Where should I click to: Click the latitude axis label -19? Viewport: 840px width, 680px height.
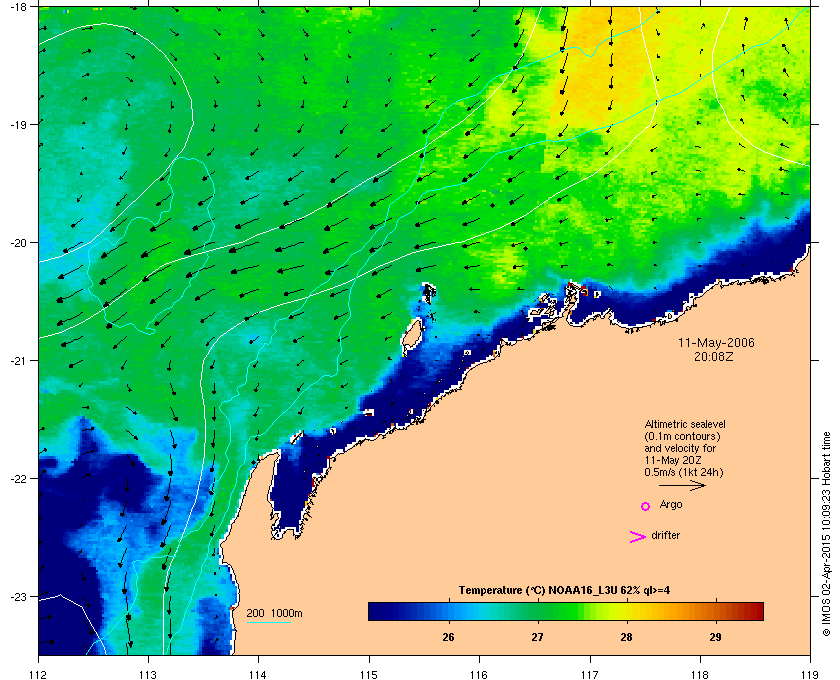click(18, 124)
